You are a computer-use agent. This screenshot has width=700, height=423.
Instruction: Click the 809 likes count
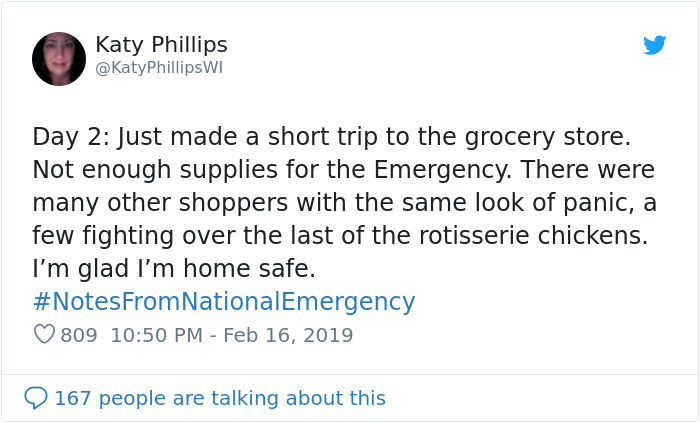79,335
